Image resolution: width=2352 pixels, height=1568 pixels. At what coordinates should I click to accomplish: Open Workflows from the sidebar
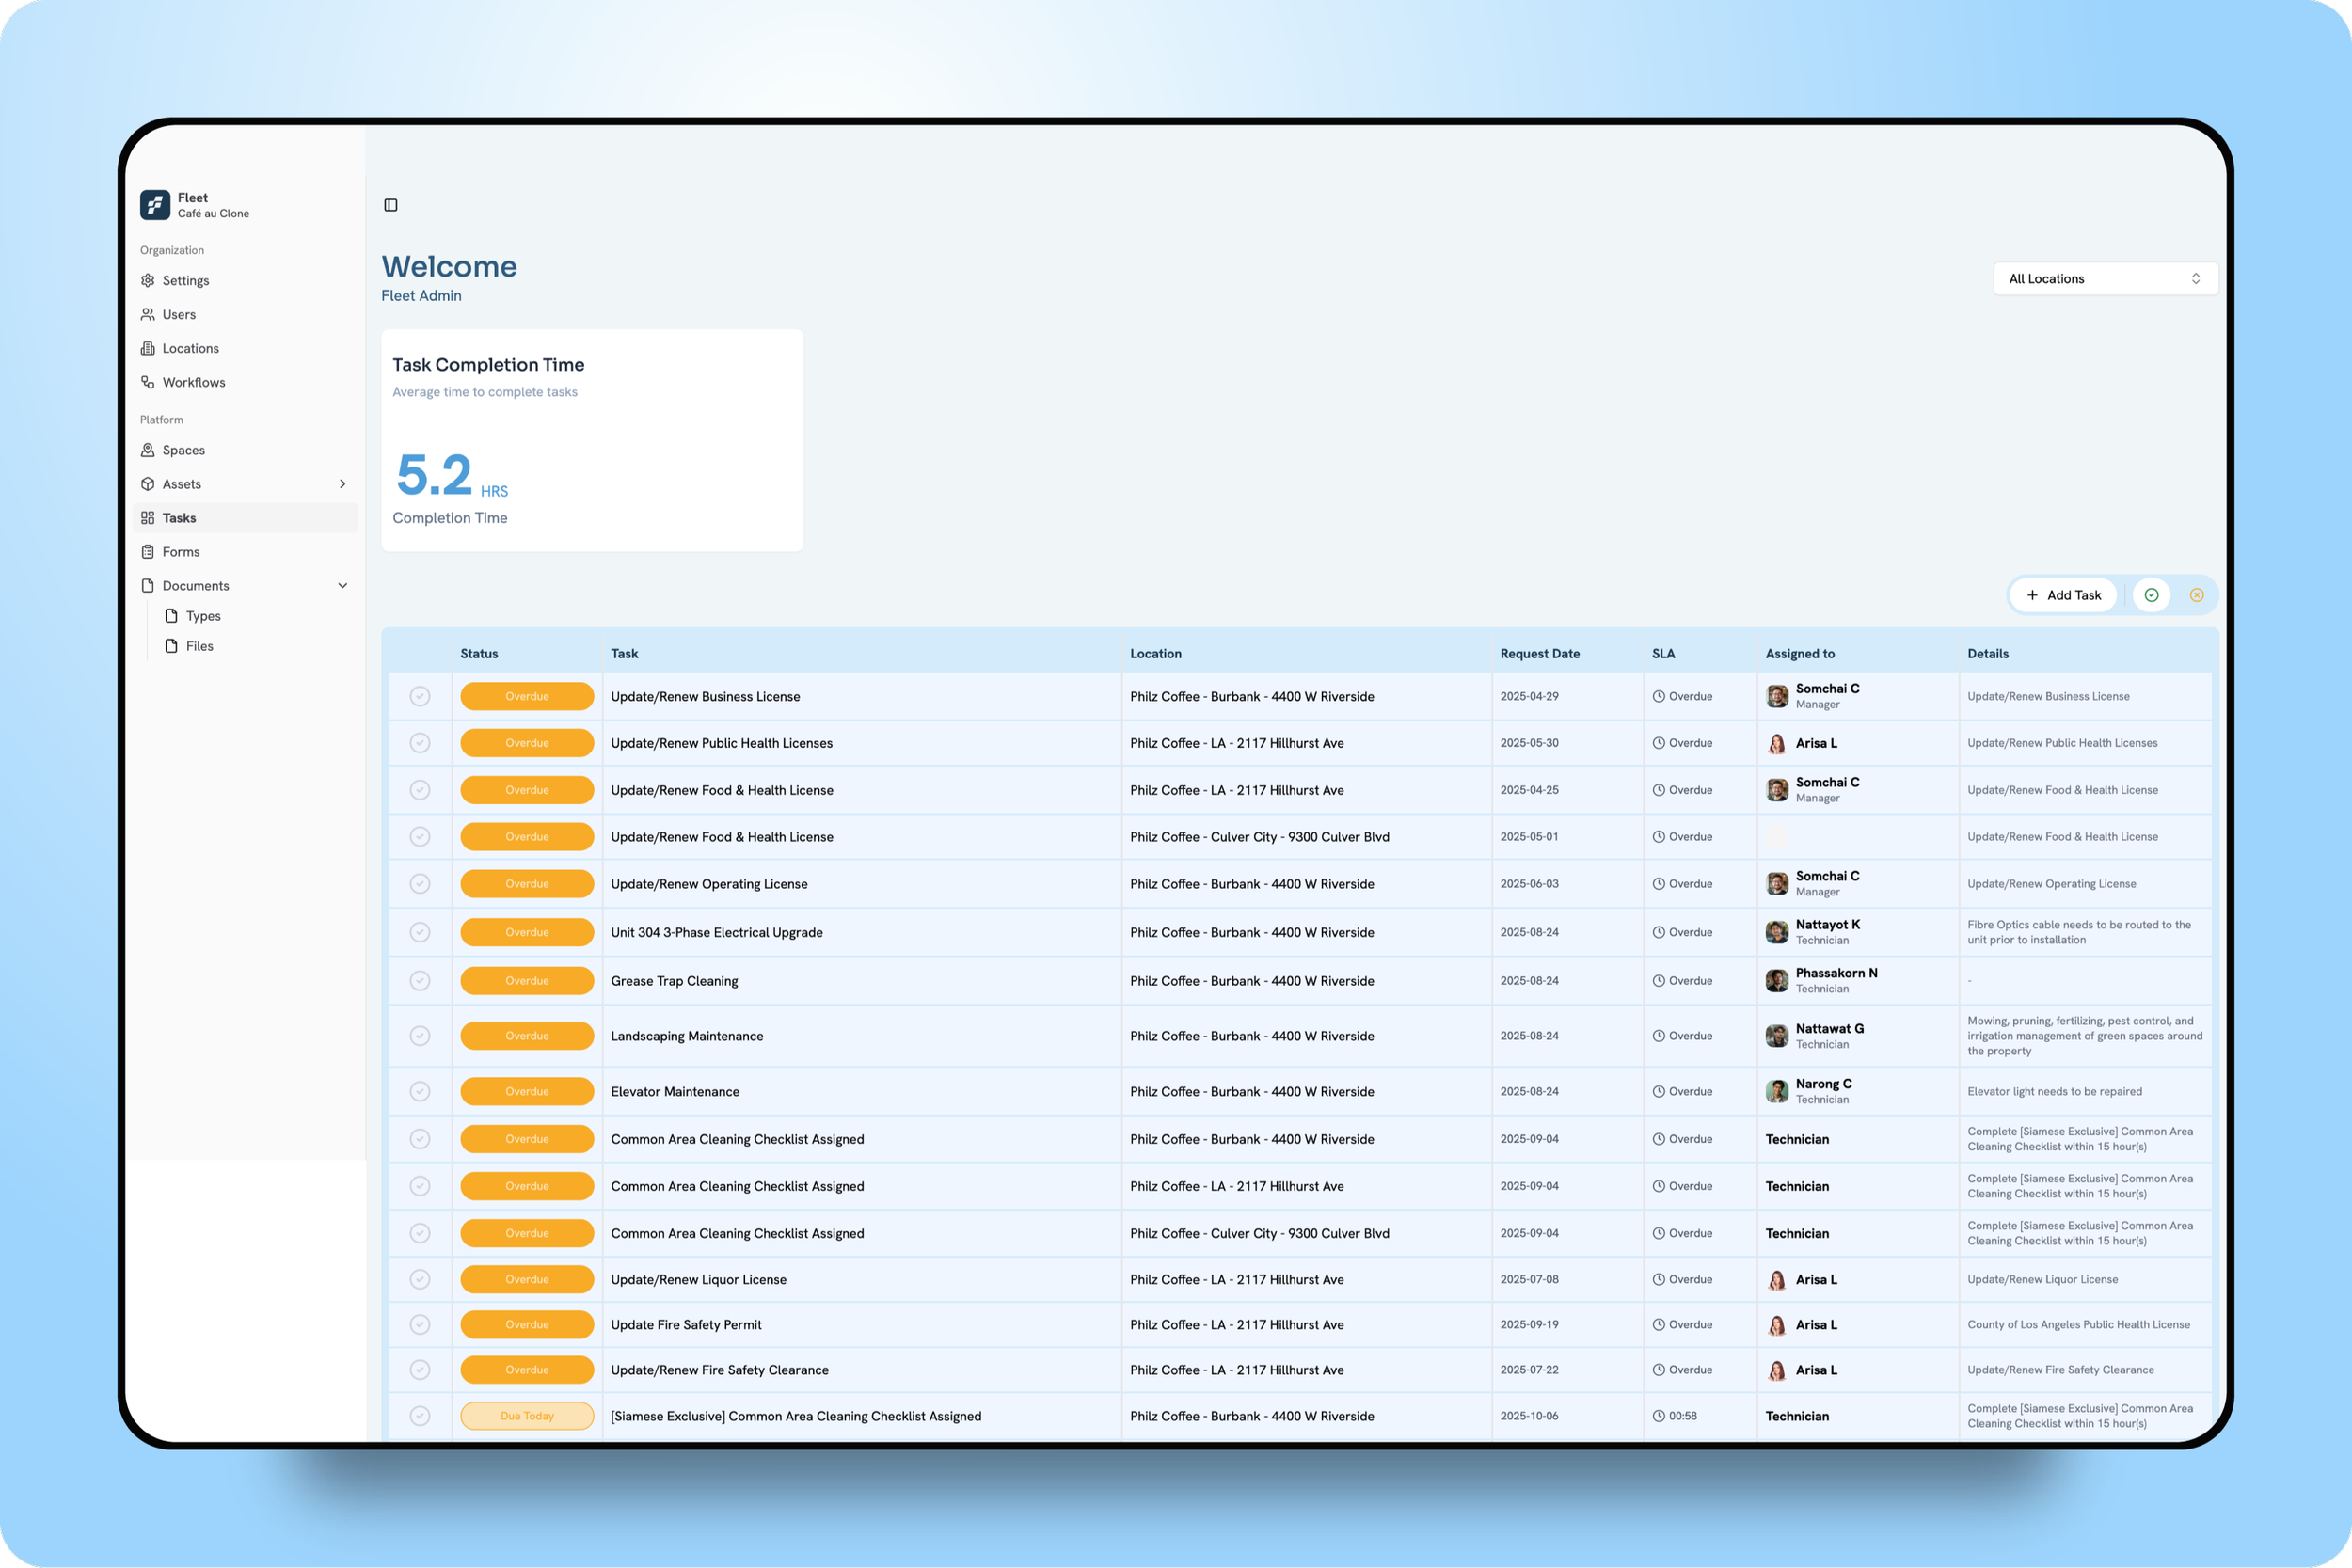pos(194,383)
